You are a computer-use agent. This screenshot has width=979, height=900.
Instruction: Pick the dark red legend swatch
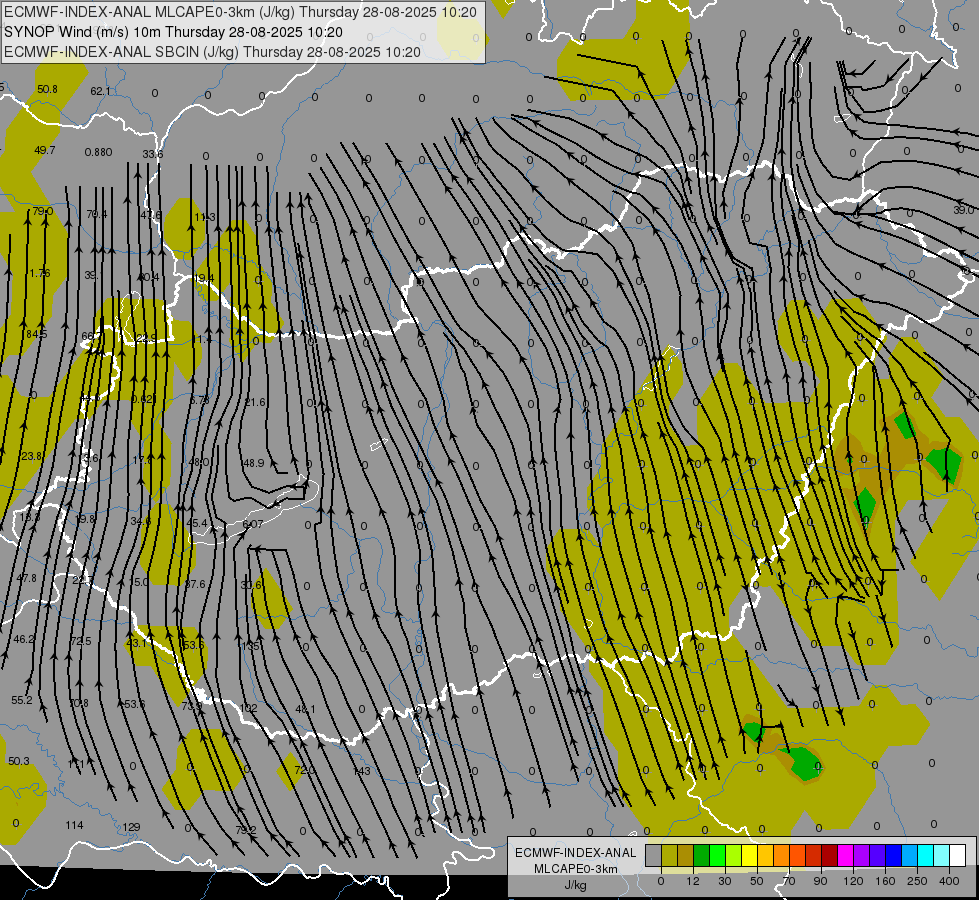click(x=830, y=855)
